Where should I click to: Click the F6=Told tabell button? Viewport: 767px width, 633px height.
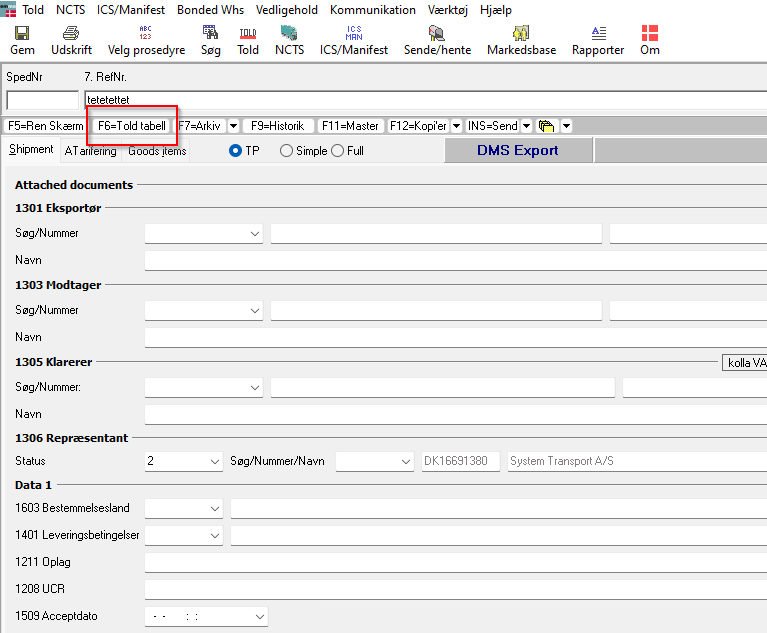point(131,126)
